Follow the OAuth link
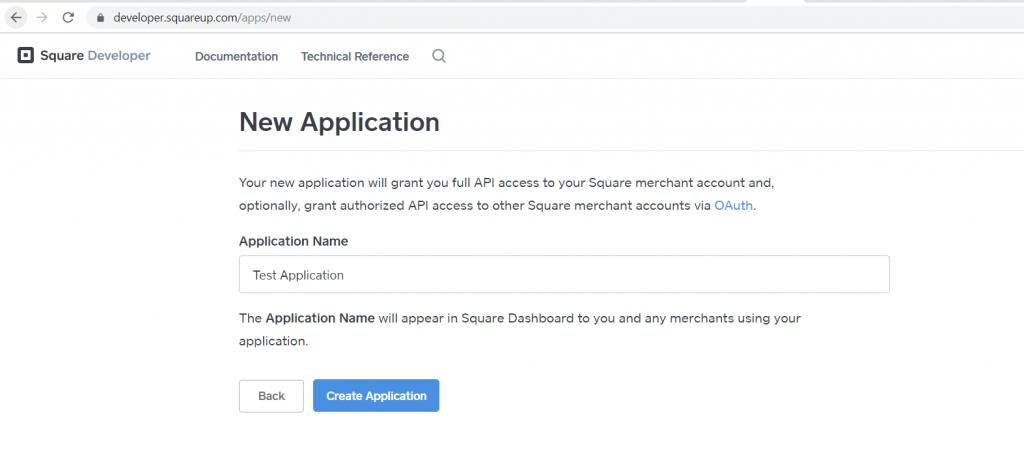Image resolution: width=1024 pixels, height=475 pixels. [x=733, y=205]
